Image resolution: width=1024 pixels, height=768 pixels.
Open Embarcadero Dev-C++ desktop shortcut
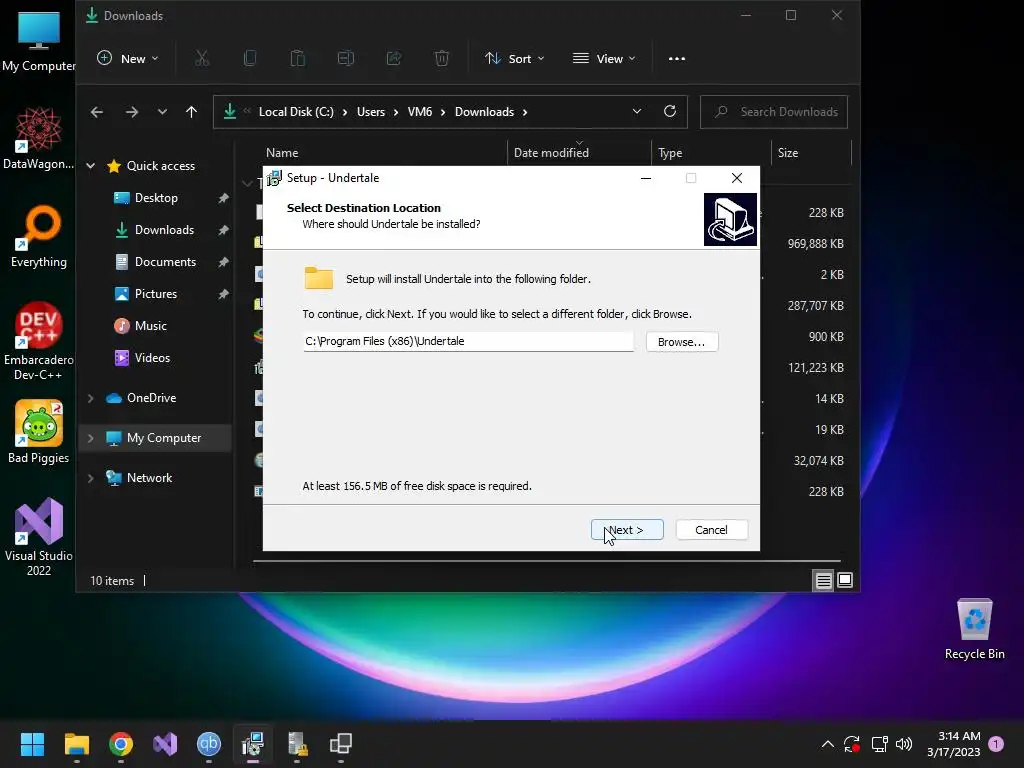(39, 342)
